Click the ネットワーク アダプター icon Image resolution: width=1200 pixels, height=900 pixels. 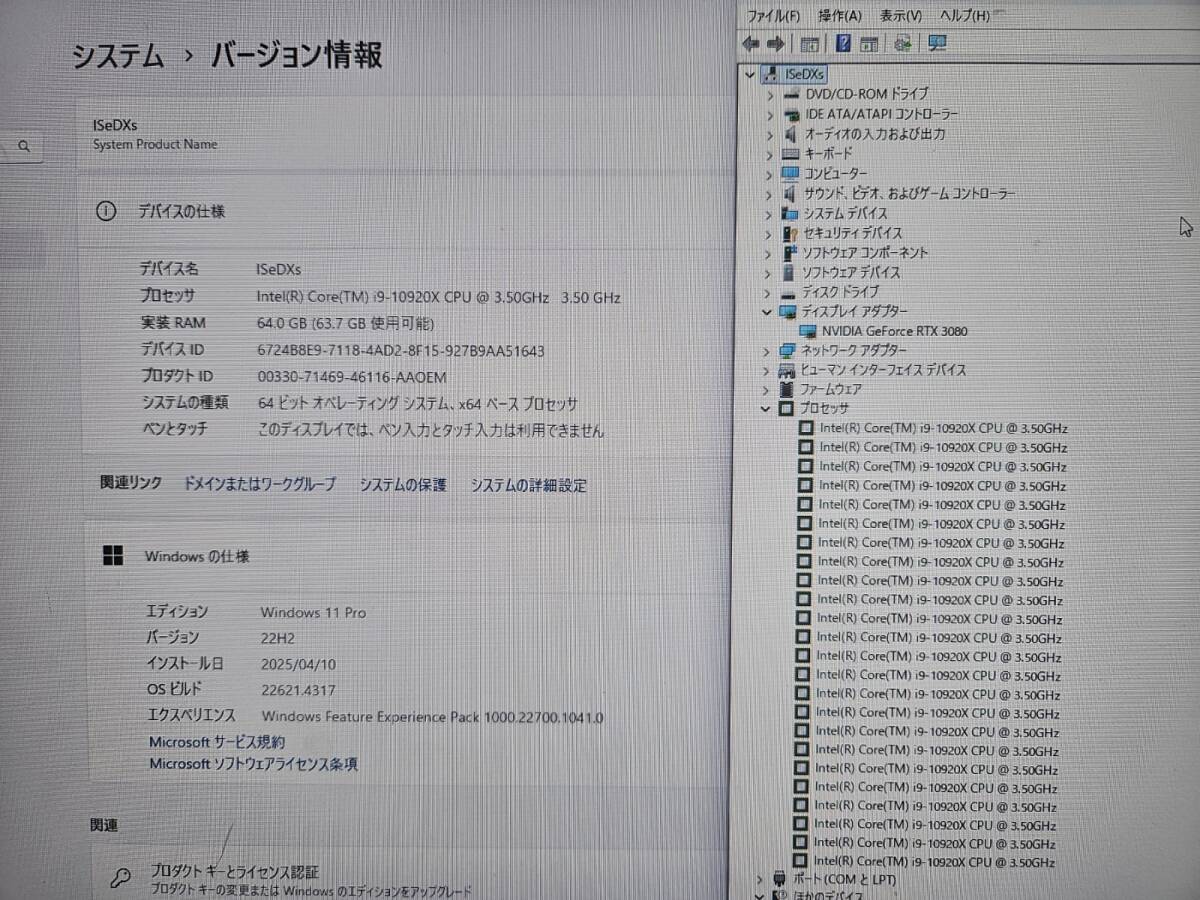[786, 350]
